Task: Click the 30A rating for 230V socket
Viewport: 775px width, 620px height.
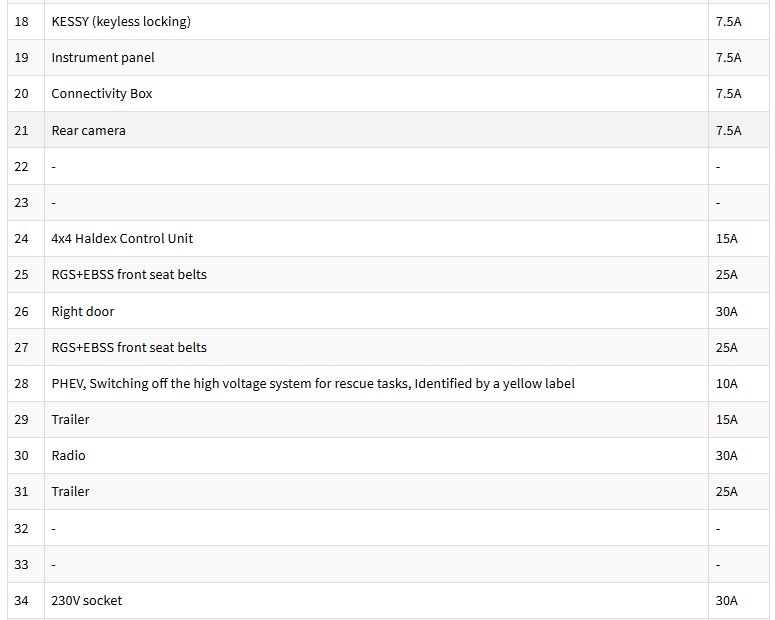Action: click(x=727, y=601)
